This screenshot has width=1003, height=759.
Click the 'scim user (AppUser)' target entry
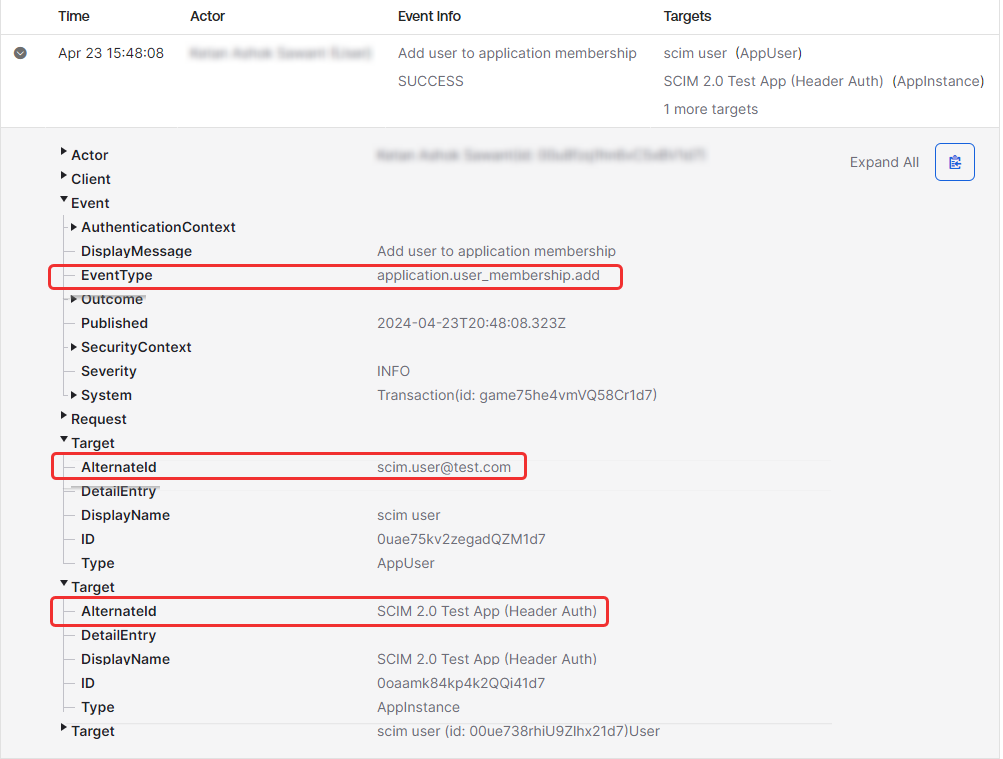point(732,53)
